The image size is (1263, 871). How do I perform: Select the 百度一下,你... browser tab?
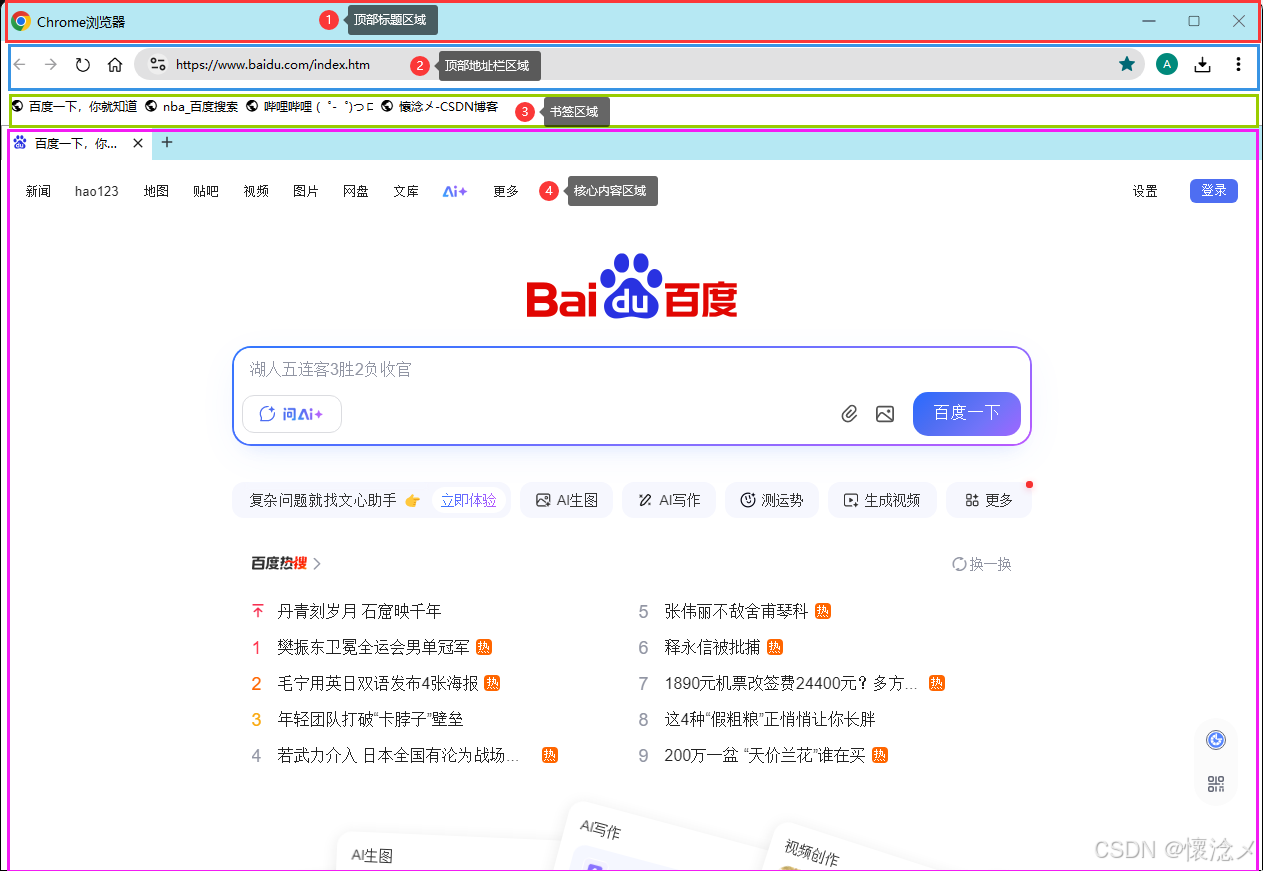click(x=79, y=144)
